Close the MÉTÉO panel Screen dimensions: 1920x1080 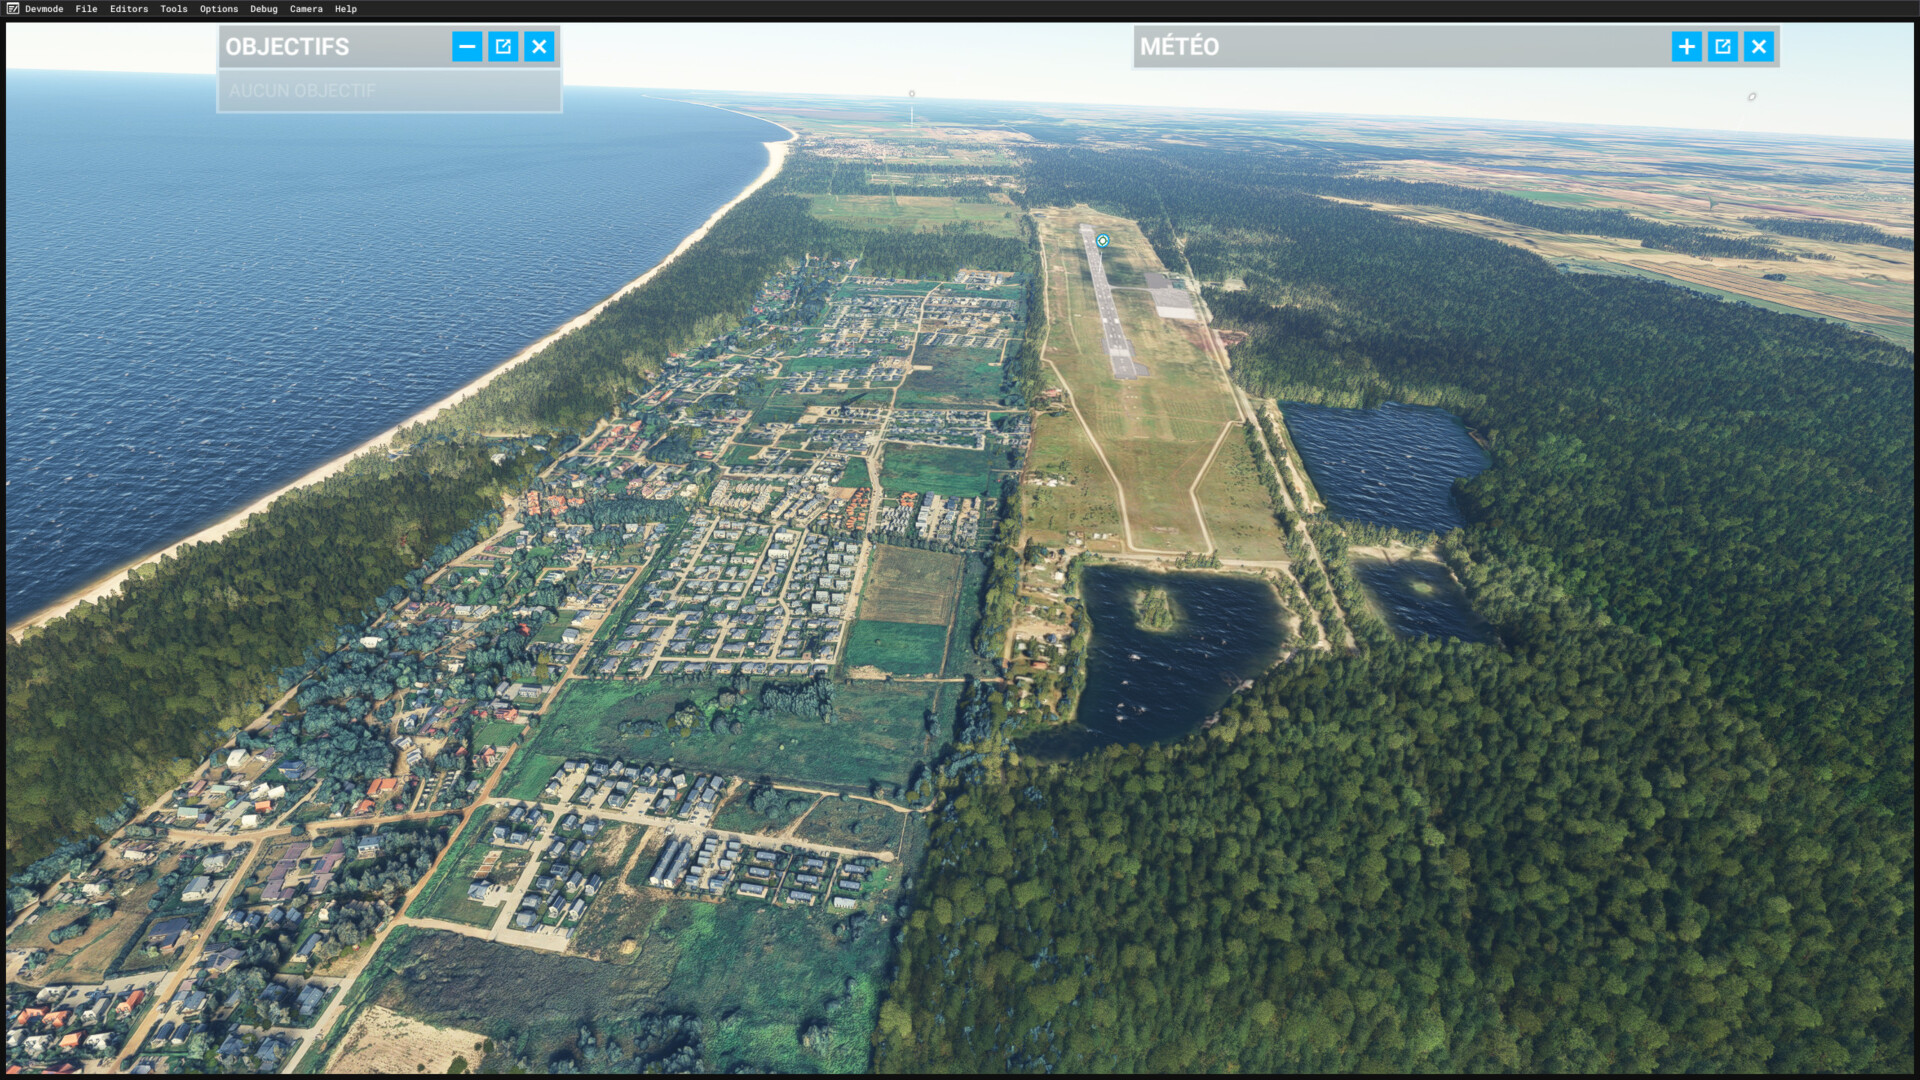(1758, 46)
